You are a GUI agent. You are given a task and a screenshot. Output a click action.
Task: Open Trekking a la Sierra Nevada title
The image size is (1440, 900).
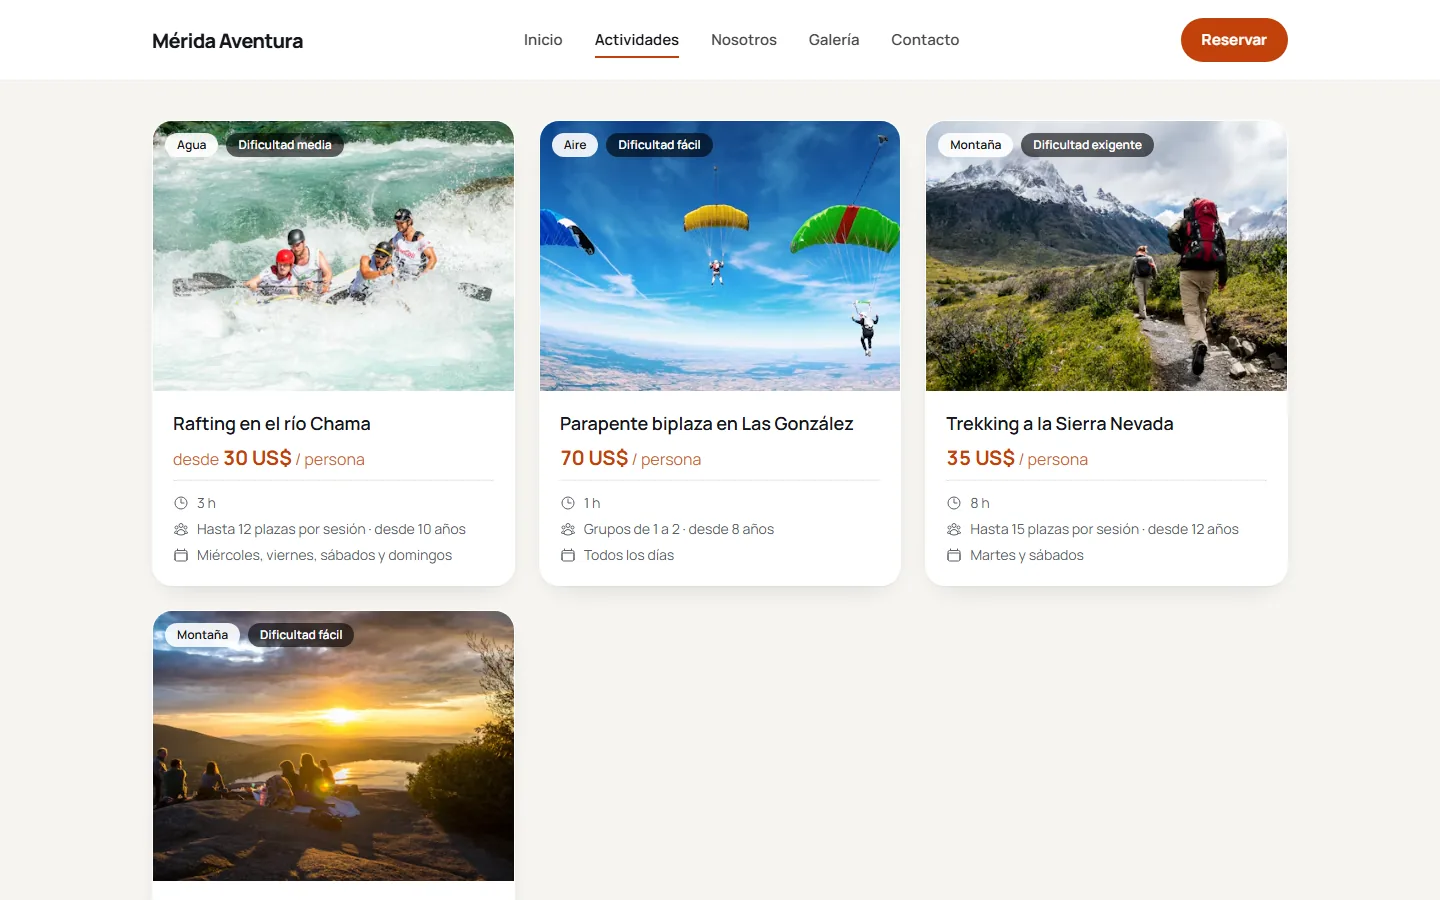(x=1060, y=424)
